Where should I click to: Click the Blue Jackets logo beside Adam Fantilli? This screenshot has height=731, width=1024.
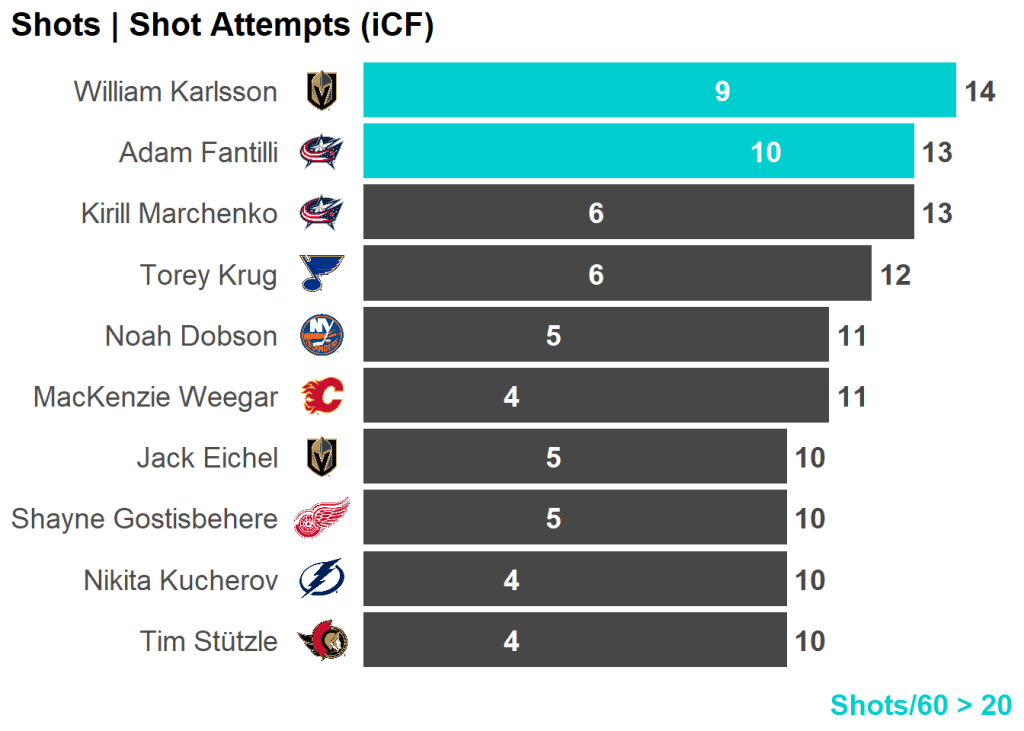coord(322,153)
